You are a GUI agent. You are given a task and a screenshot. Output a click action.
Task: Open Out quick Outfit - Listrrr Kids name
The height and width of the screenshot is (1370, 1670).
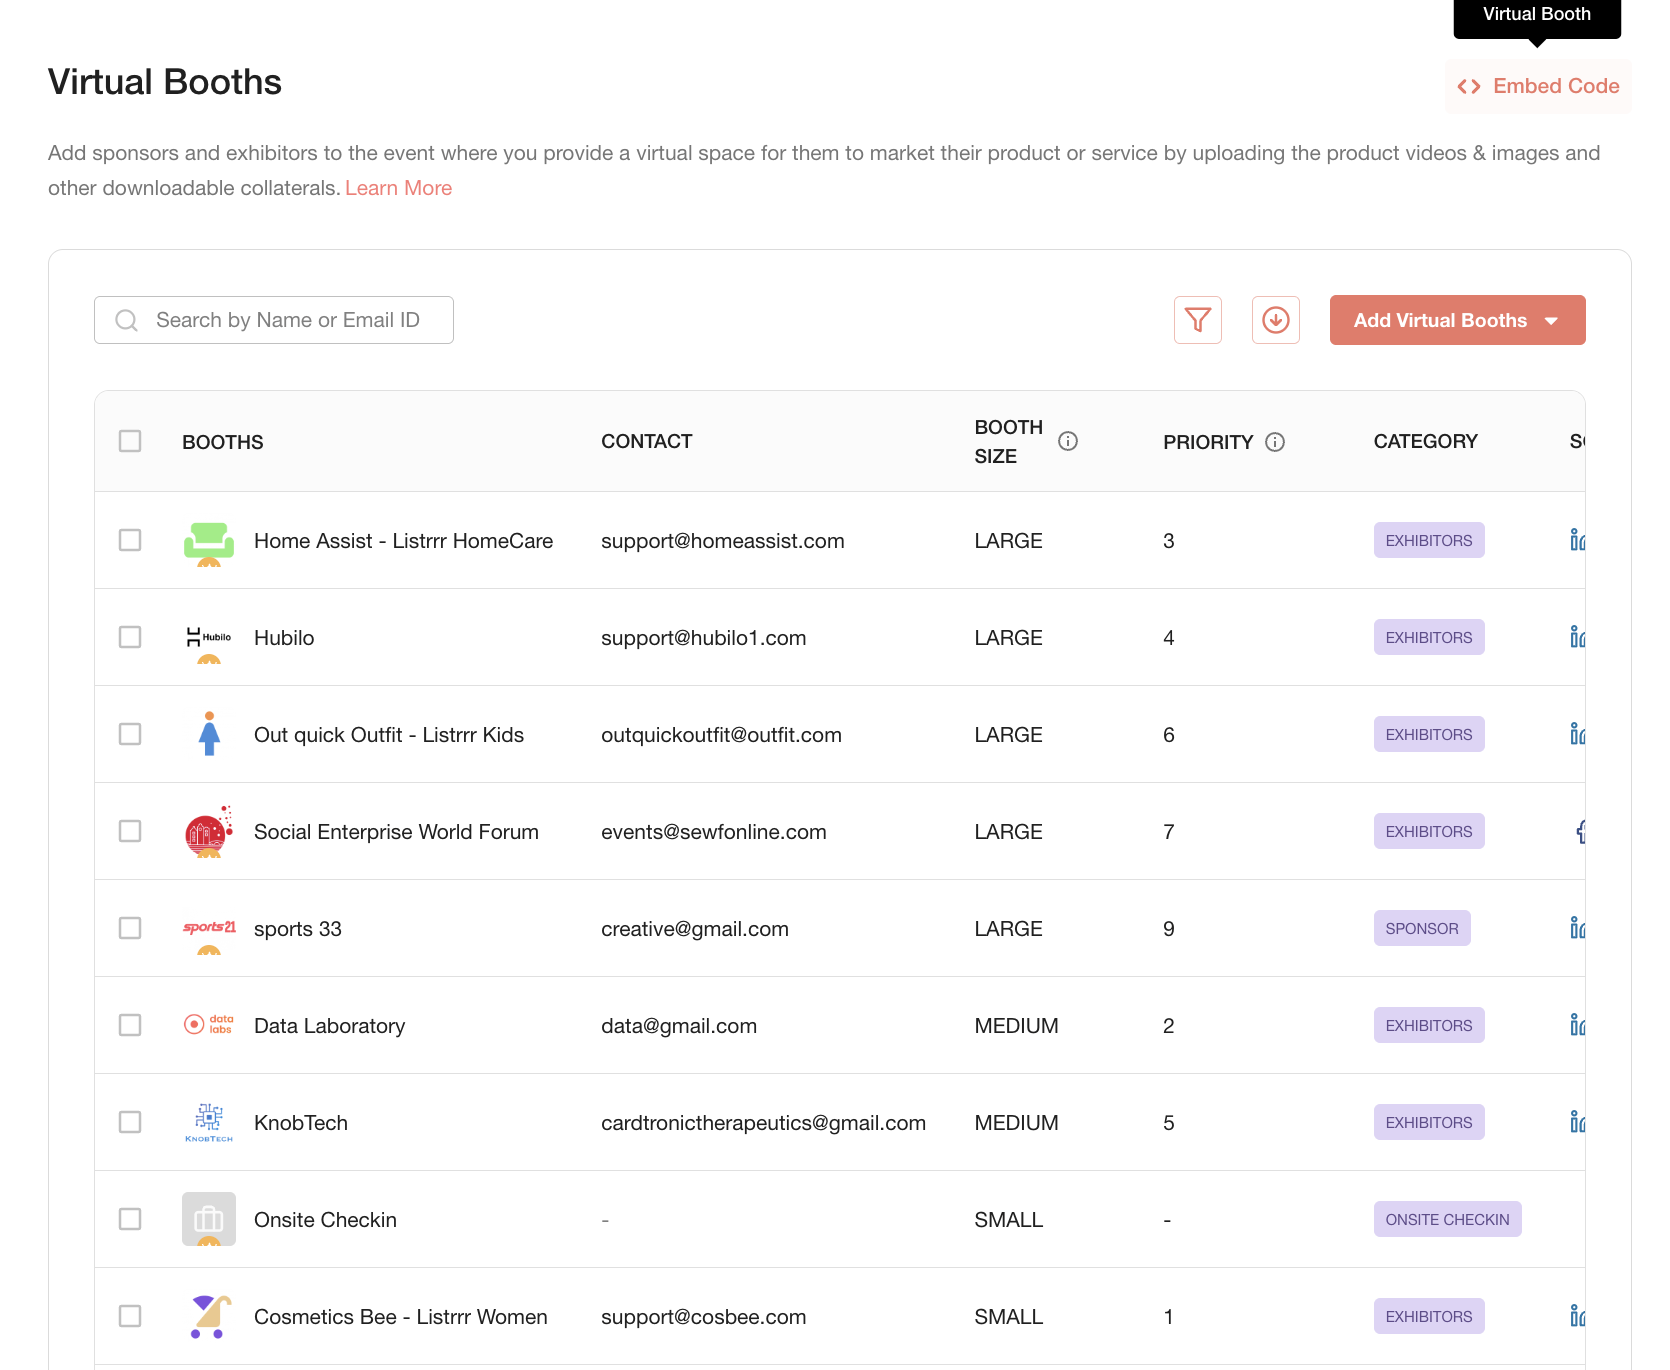pos(389,735)
